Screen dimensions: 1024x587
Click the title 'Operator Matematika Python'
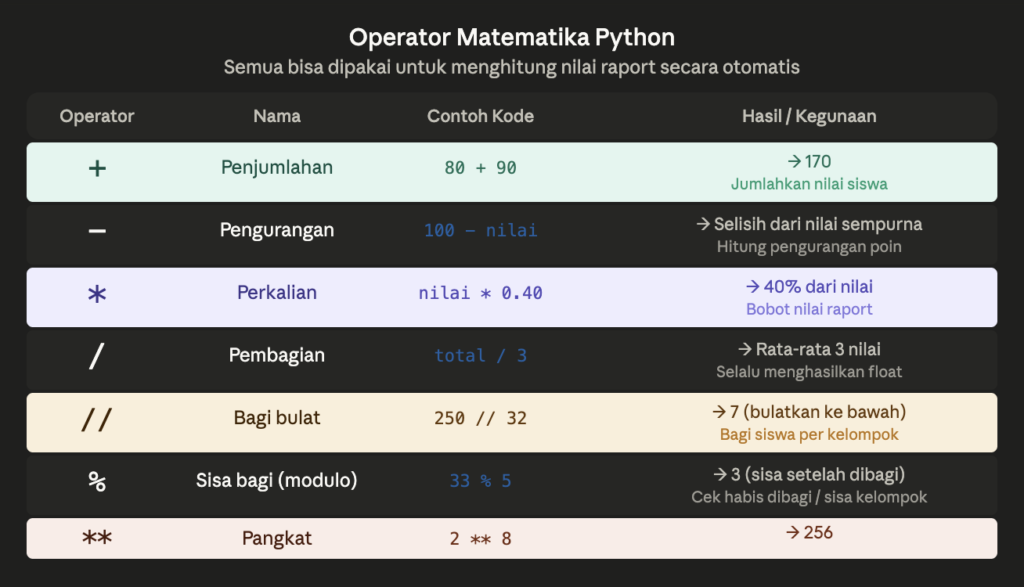pos(511,38)
